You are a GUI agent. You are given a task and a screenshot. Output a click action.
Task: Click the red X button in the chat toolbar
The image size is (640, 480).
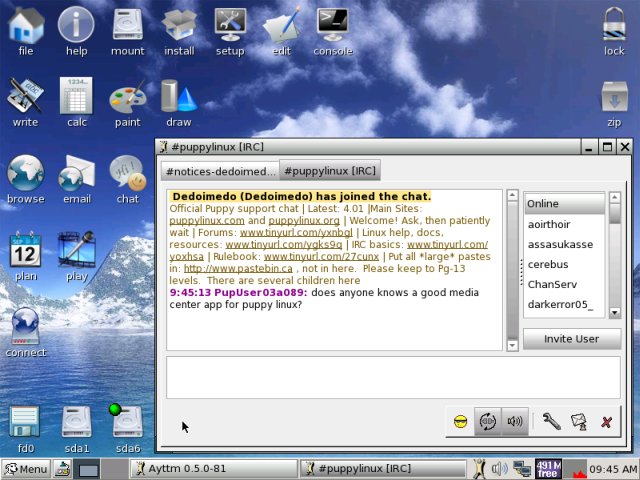coord(607,422)
